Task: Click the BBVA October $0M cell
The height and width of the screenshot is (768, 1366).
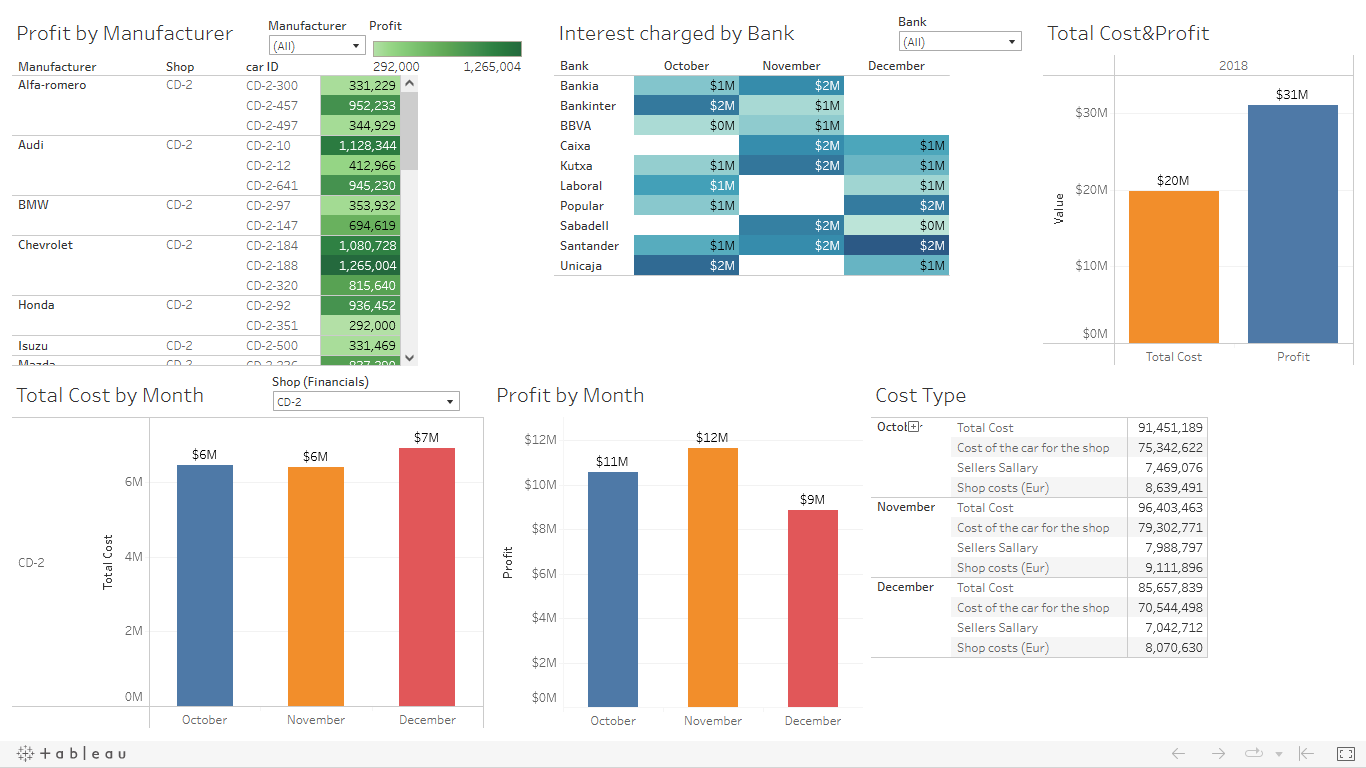Action: [686, 126]
